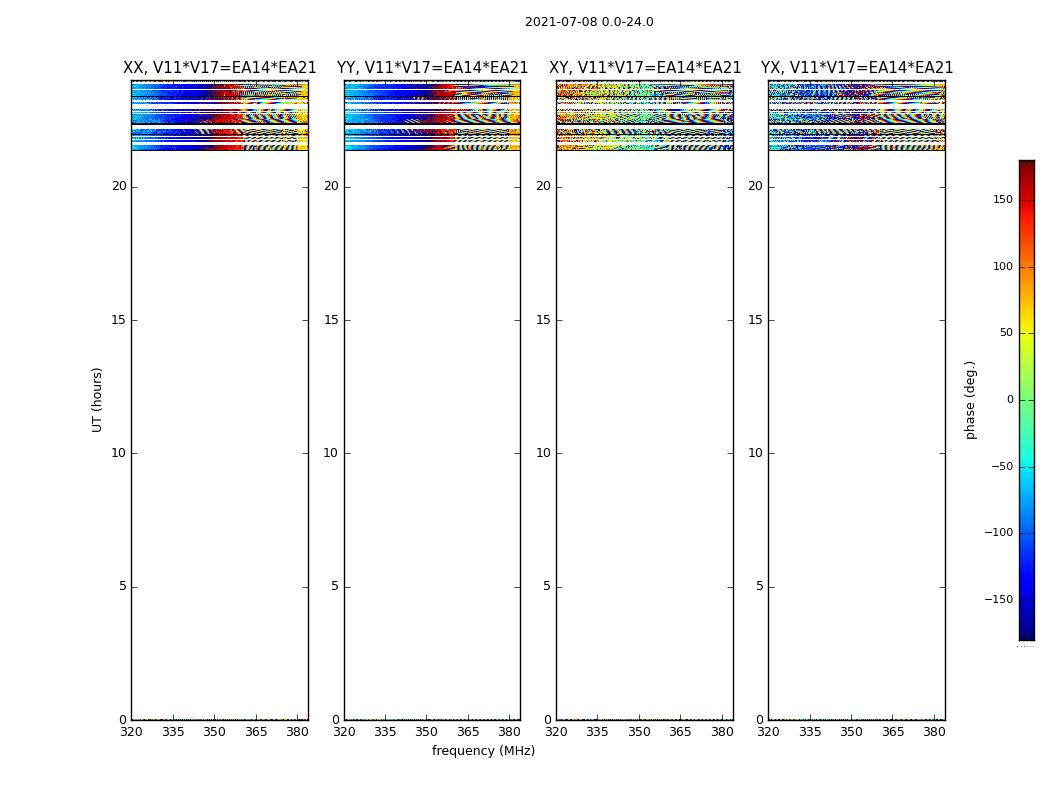Pick the dark blue bottom of colorbar
Viewport: 1050px width, 800px height.
click(x=1026, y=632)
